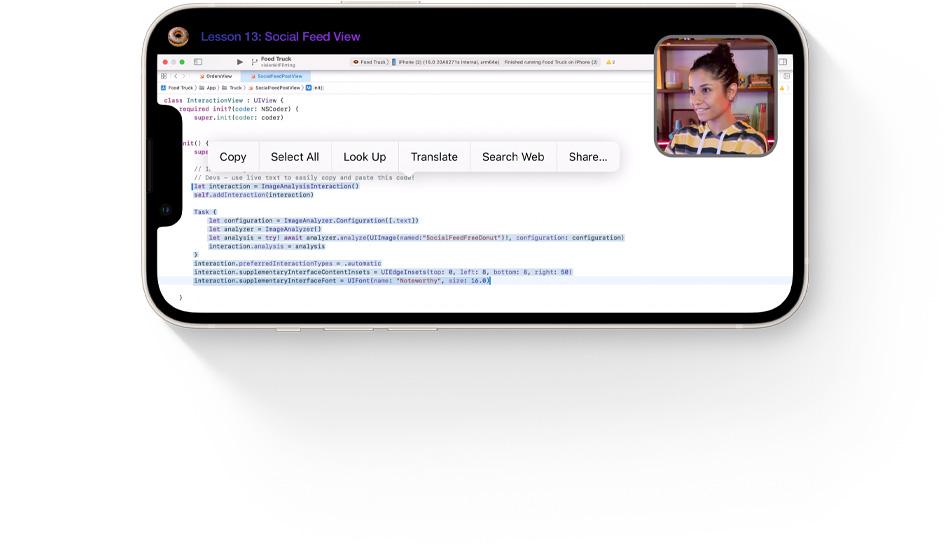The width and height of the screenshot is (949, 548).
Task: Click the yellow warning indicator in toolbar
Action: pyautogui.click(x=610, y=62)
